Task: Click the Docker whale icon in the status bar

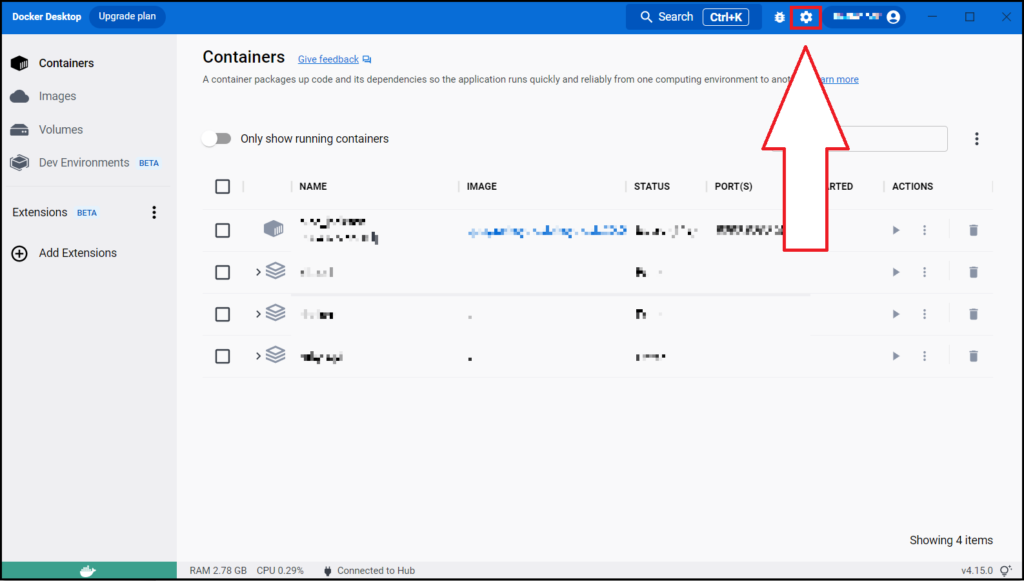Action: [x=88, y=569]
